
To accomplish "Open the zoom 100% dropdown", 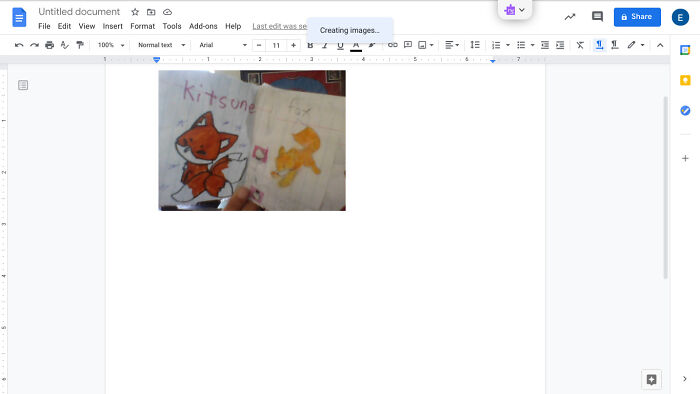I will pyautogui.click(x=111, y=45).
